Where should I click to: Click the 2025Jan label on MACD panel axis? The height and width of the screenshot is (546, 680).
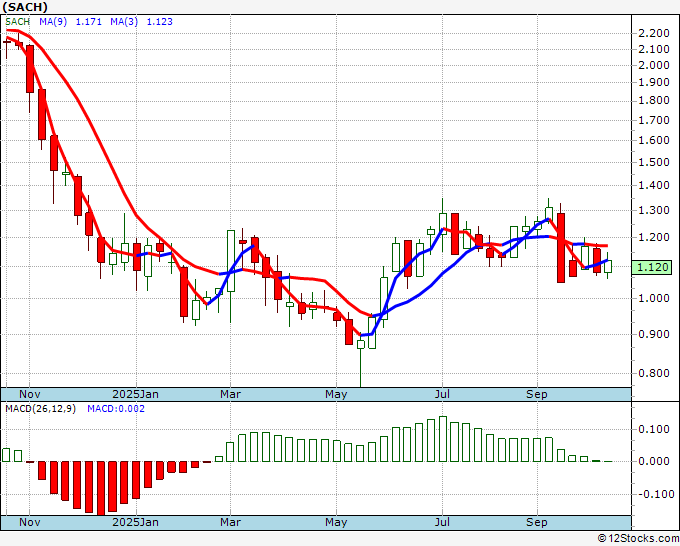[135, 522]
